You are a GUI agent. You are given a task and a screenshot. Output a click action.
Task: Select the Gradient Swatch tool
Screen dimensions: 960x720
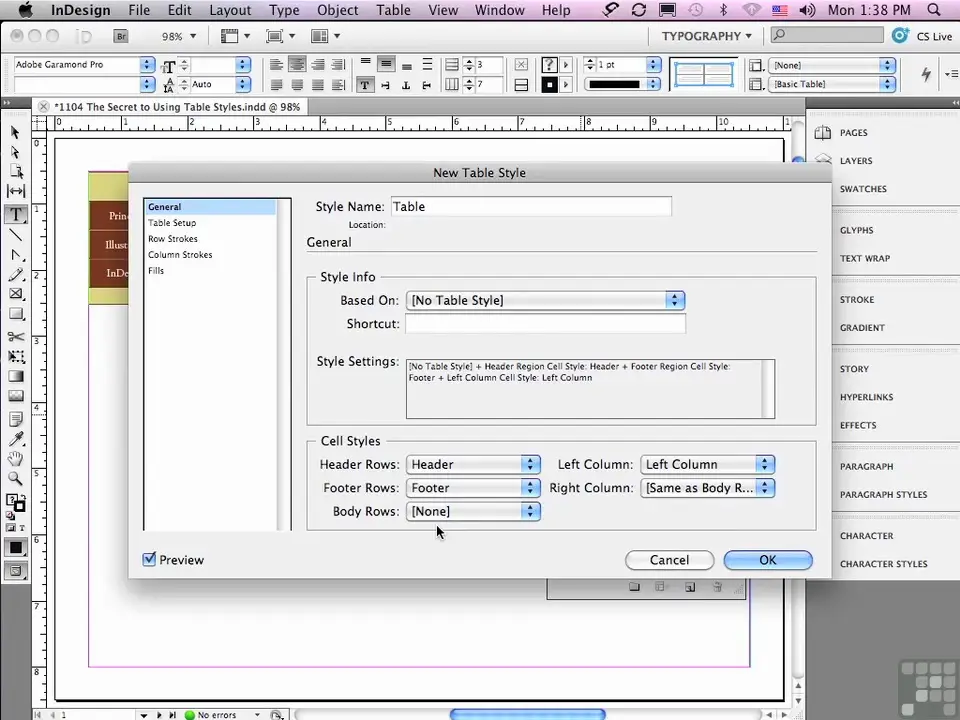pyautogui.click(x=16, y=377)
